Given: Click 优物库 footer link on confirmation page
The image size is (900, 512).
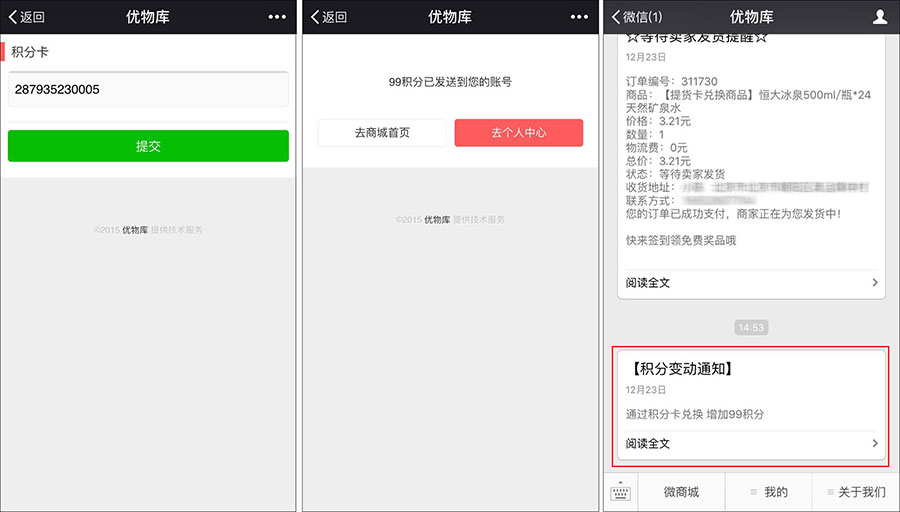Looking at the screenshot, I should click(x=436, y=219).
